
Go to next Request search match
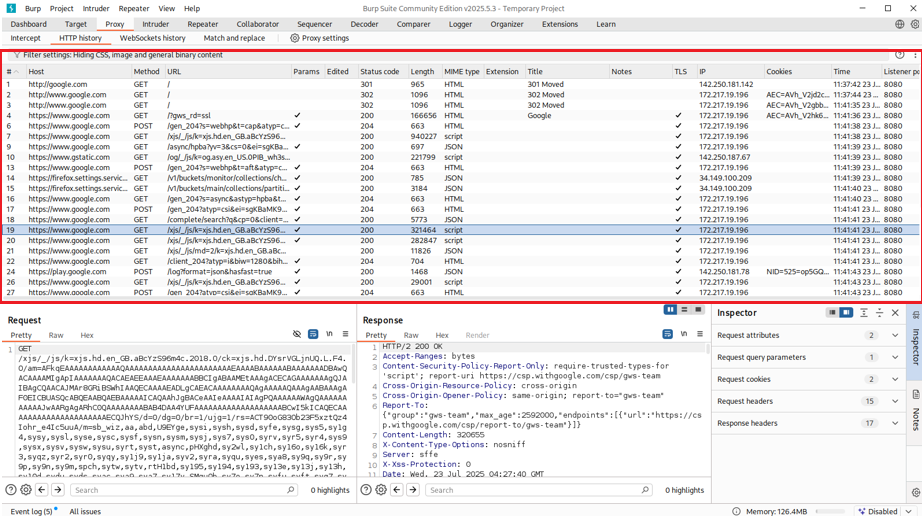pos(58,490)
